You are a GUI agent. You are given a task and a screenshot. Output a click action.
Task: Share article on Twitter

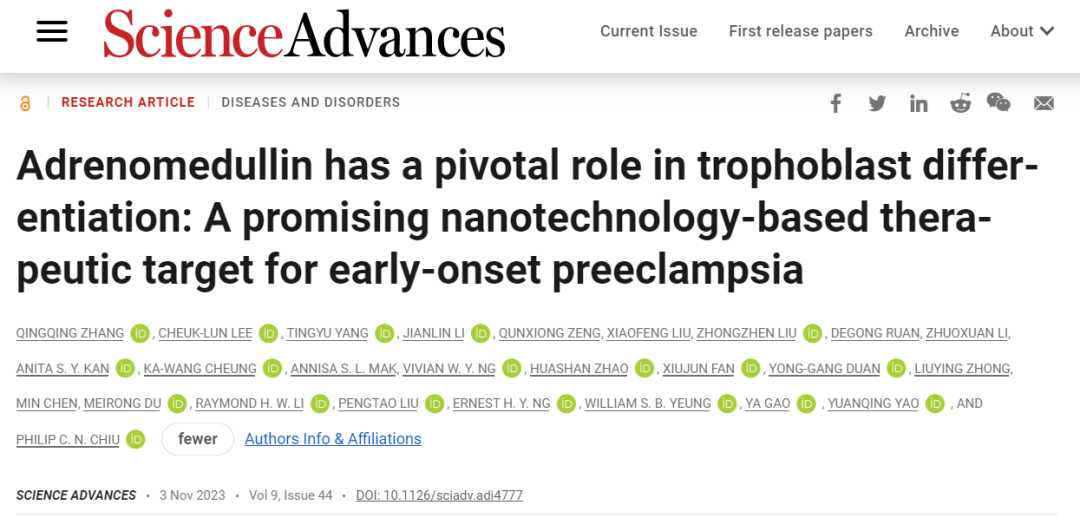coord(877,103)
